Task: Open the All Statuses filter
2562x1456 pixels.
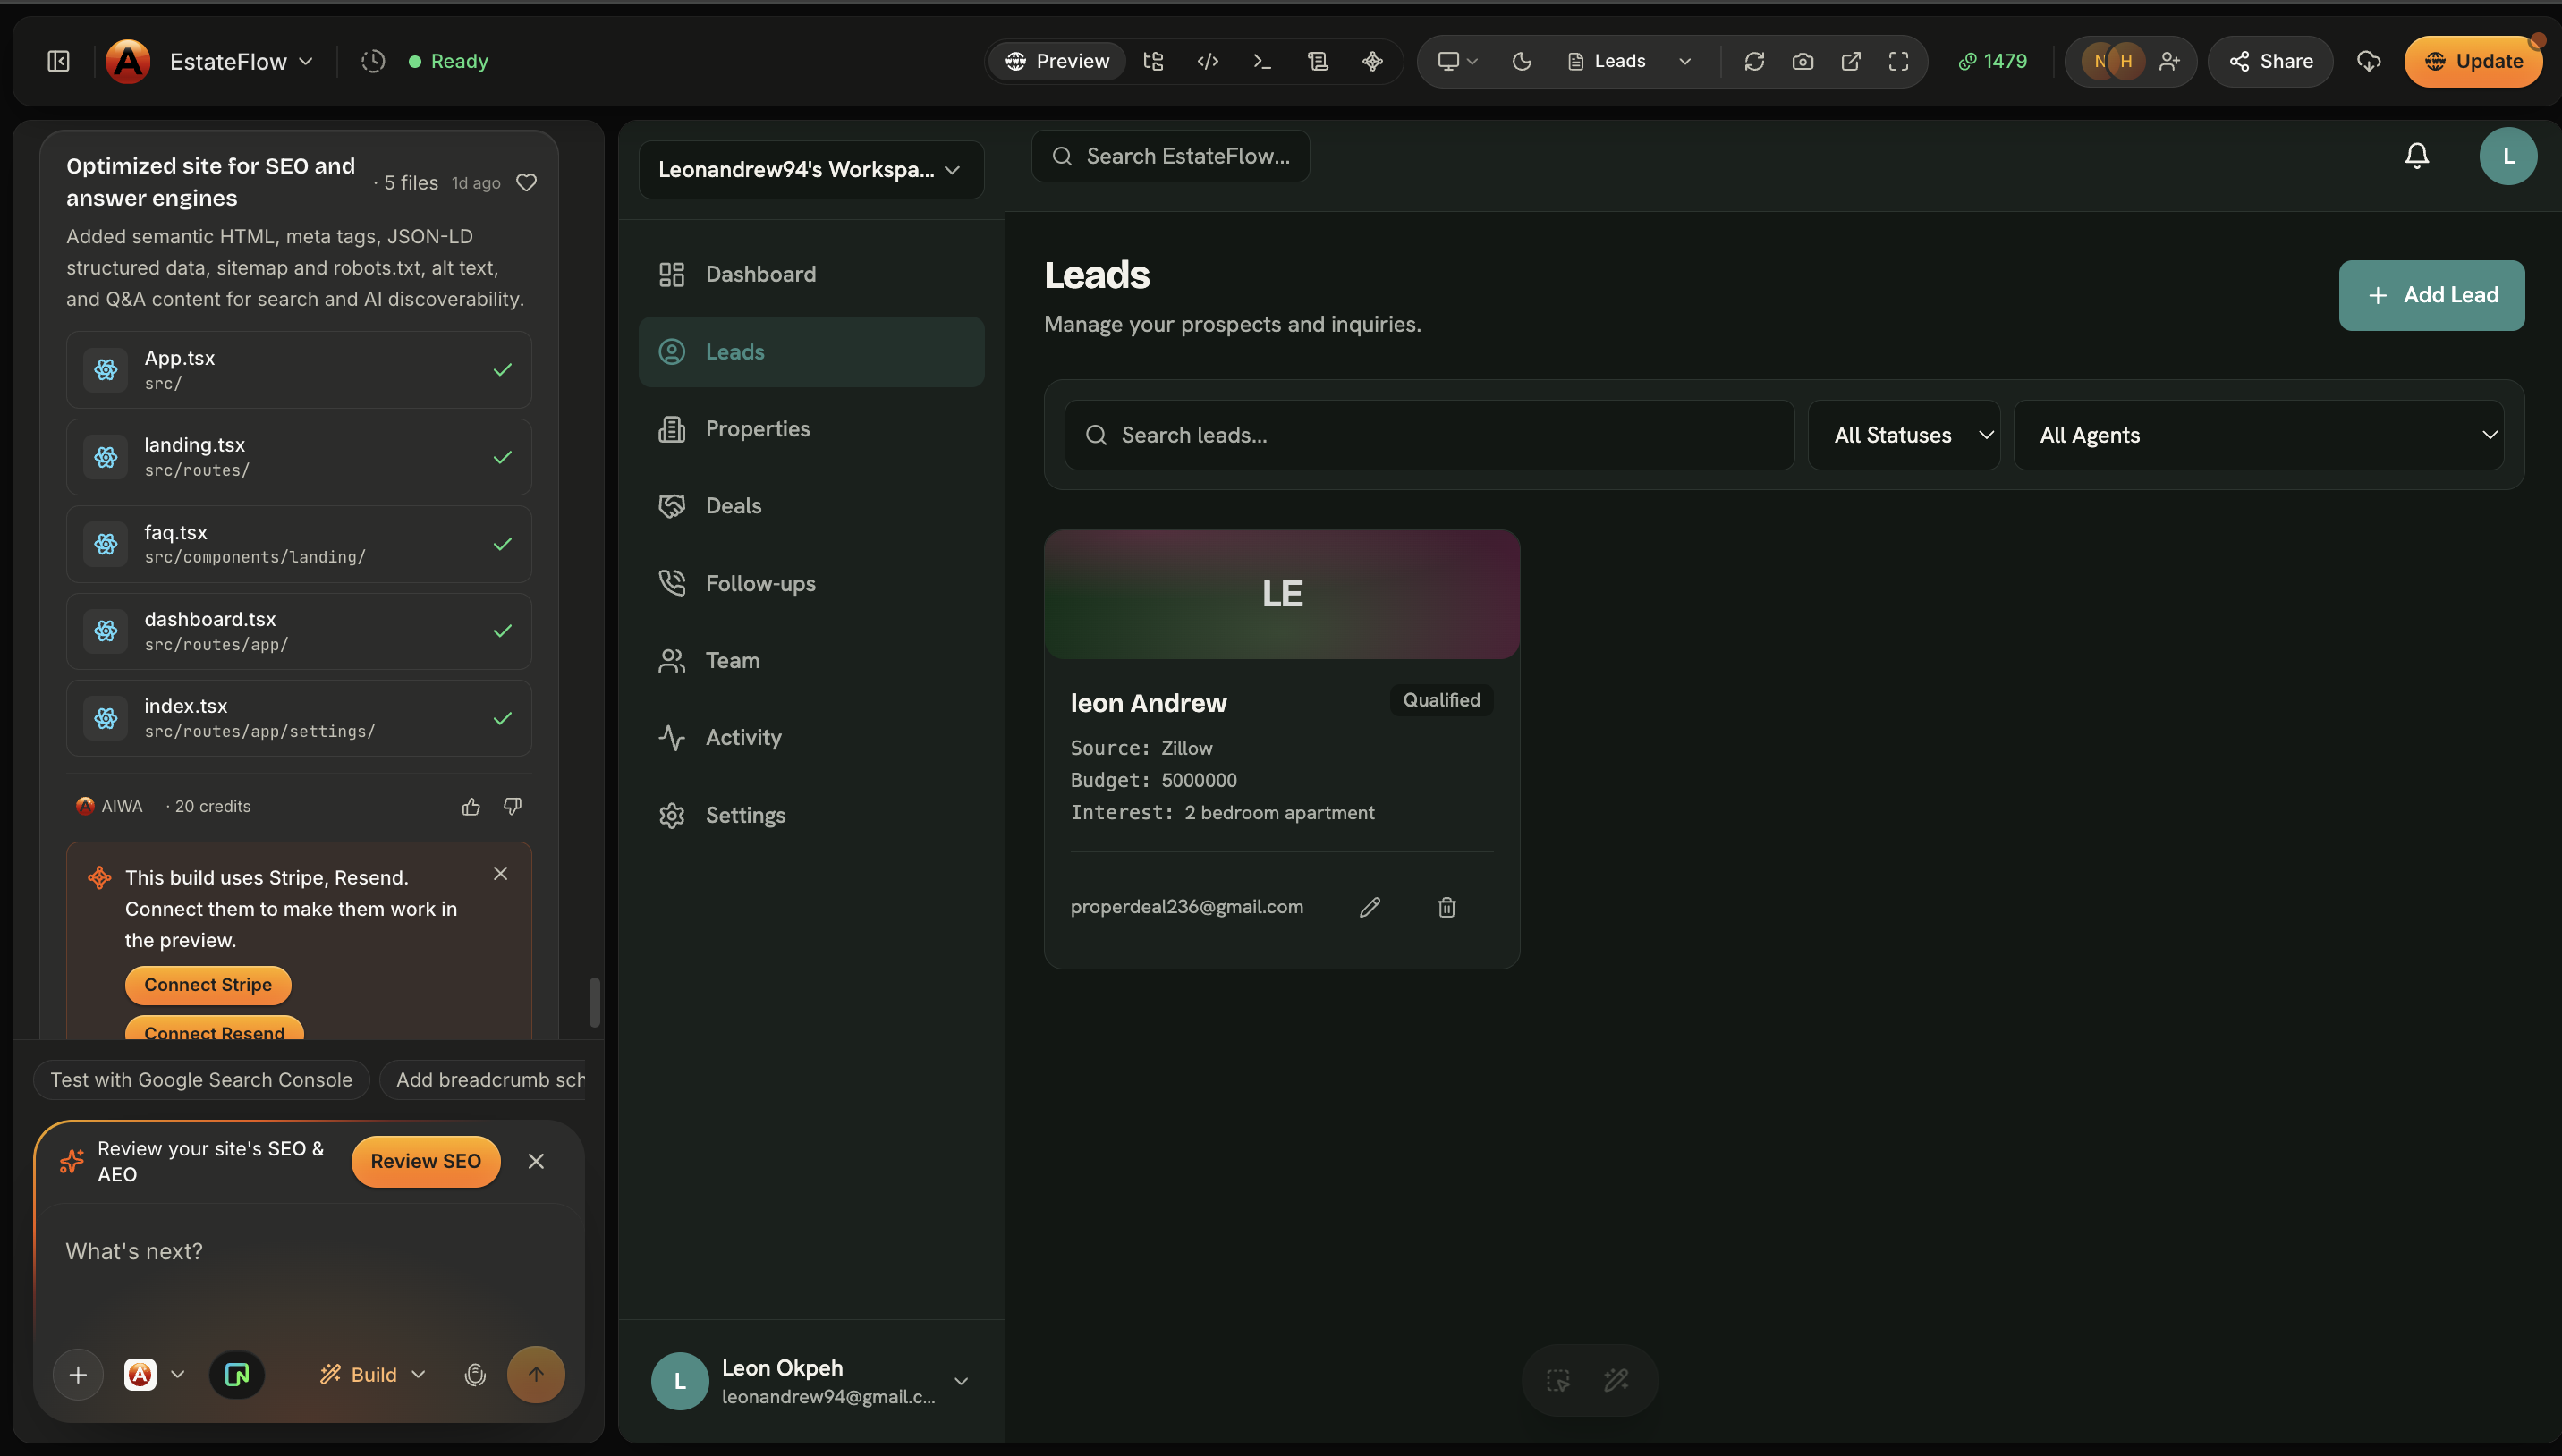Action: pos(1904,435)
